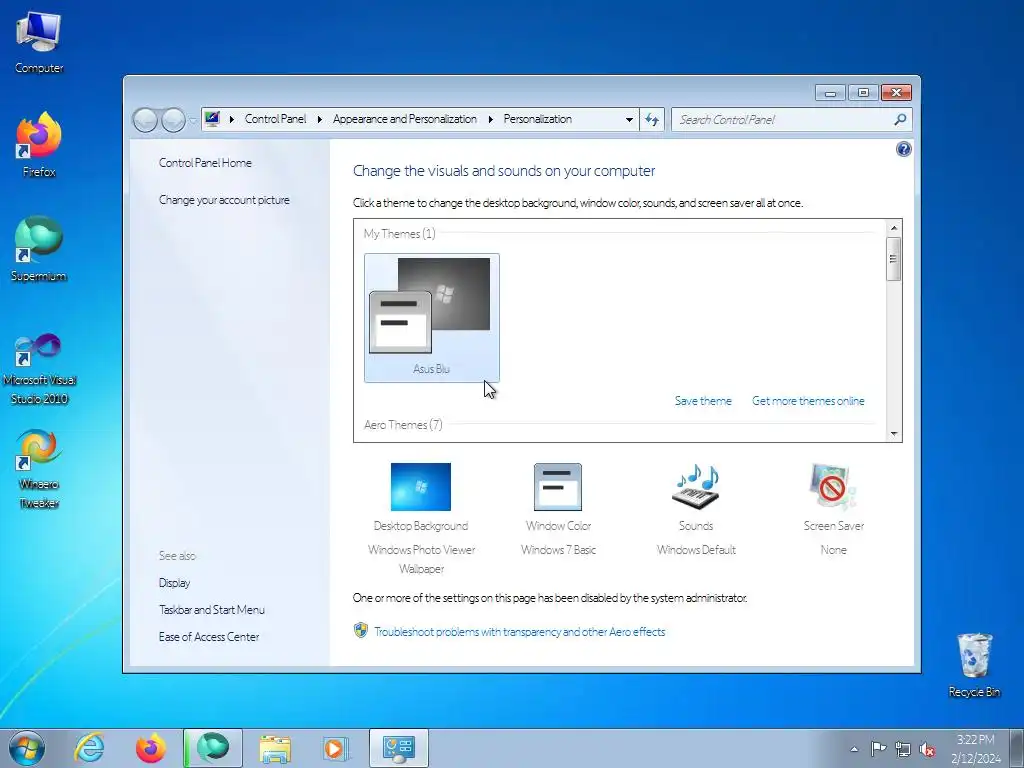The height and width of the screenshot is (768, 1024).
Task: Click the Aero Themes (7) heading
Action: pos(403,424)
